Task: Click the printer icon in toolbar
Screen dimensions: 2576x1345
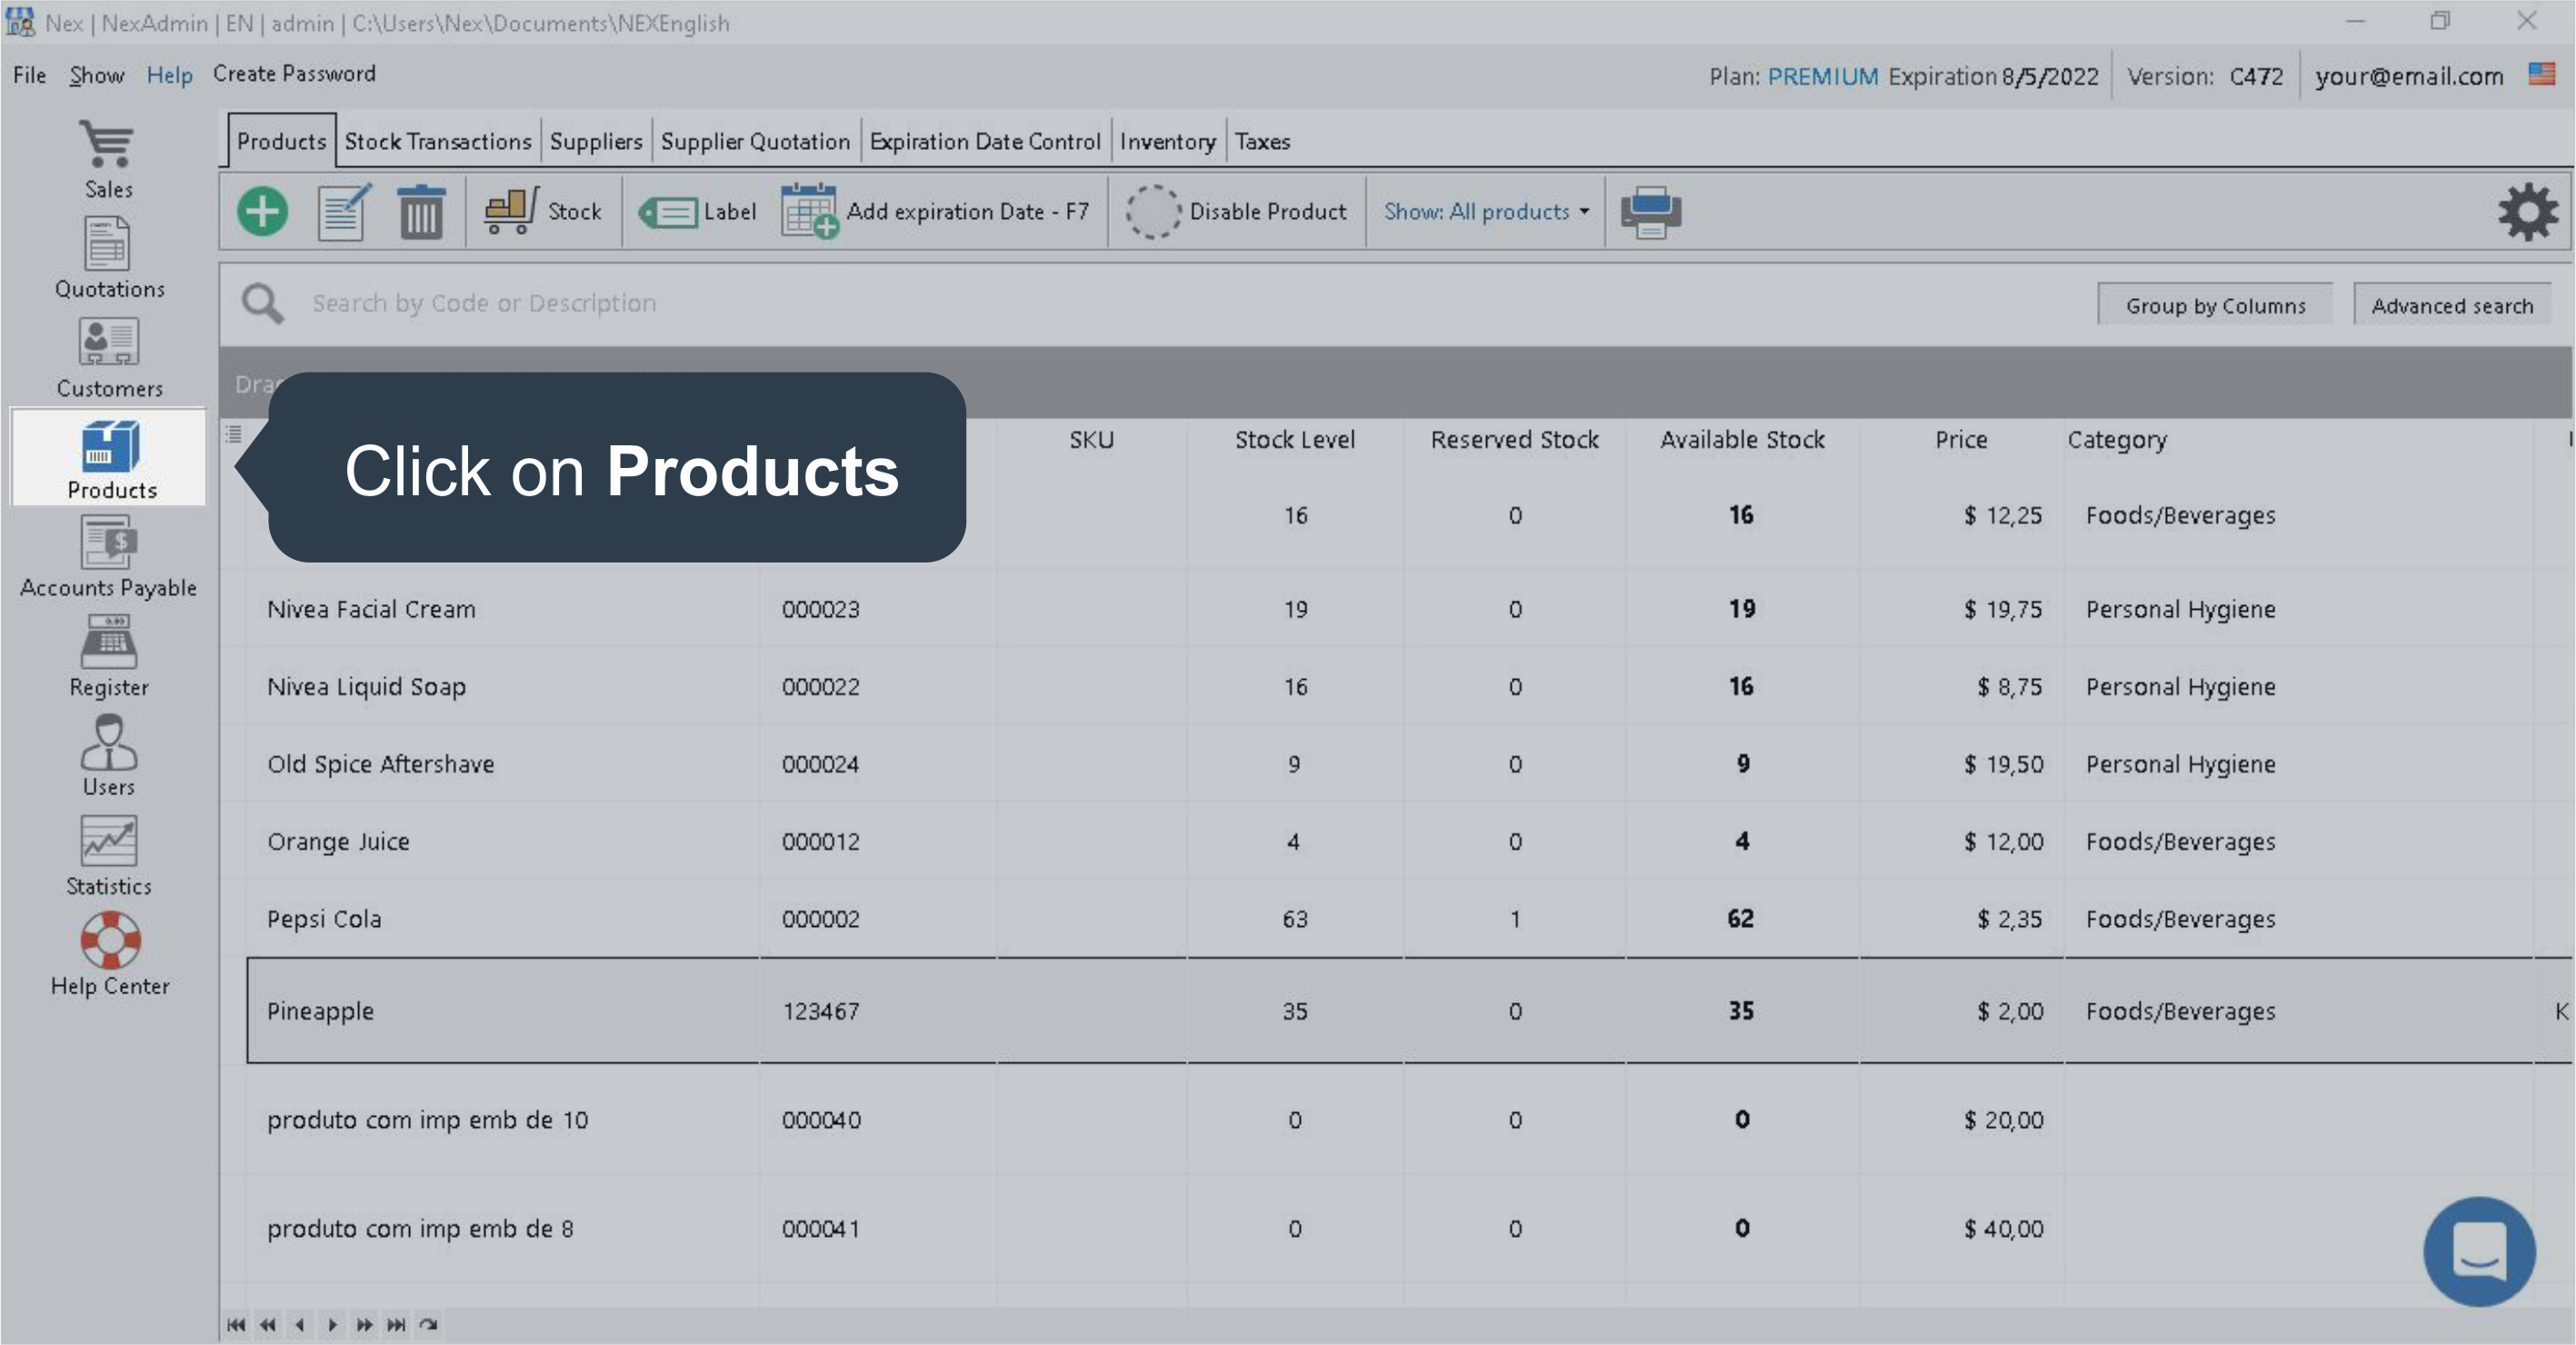Action: click(x=1650, y=212)
